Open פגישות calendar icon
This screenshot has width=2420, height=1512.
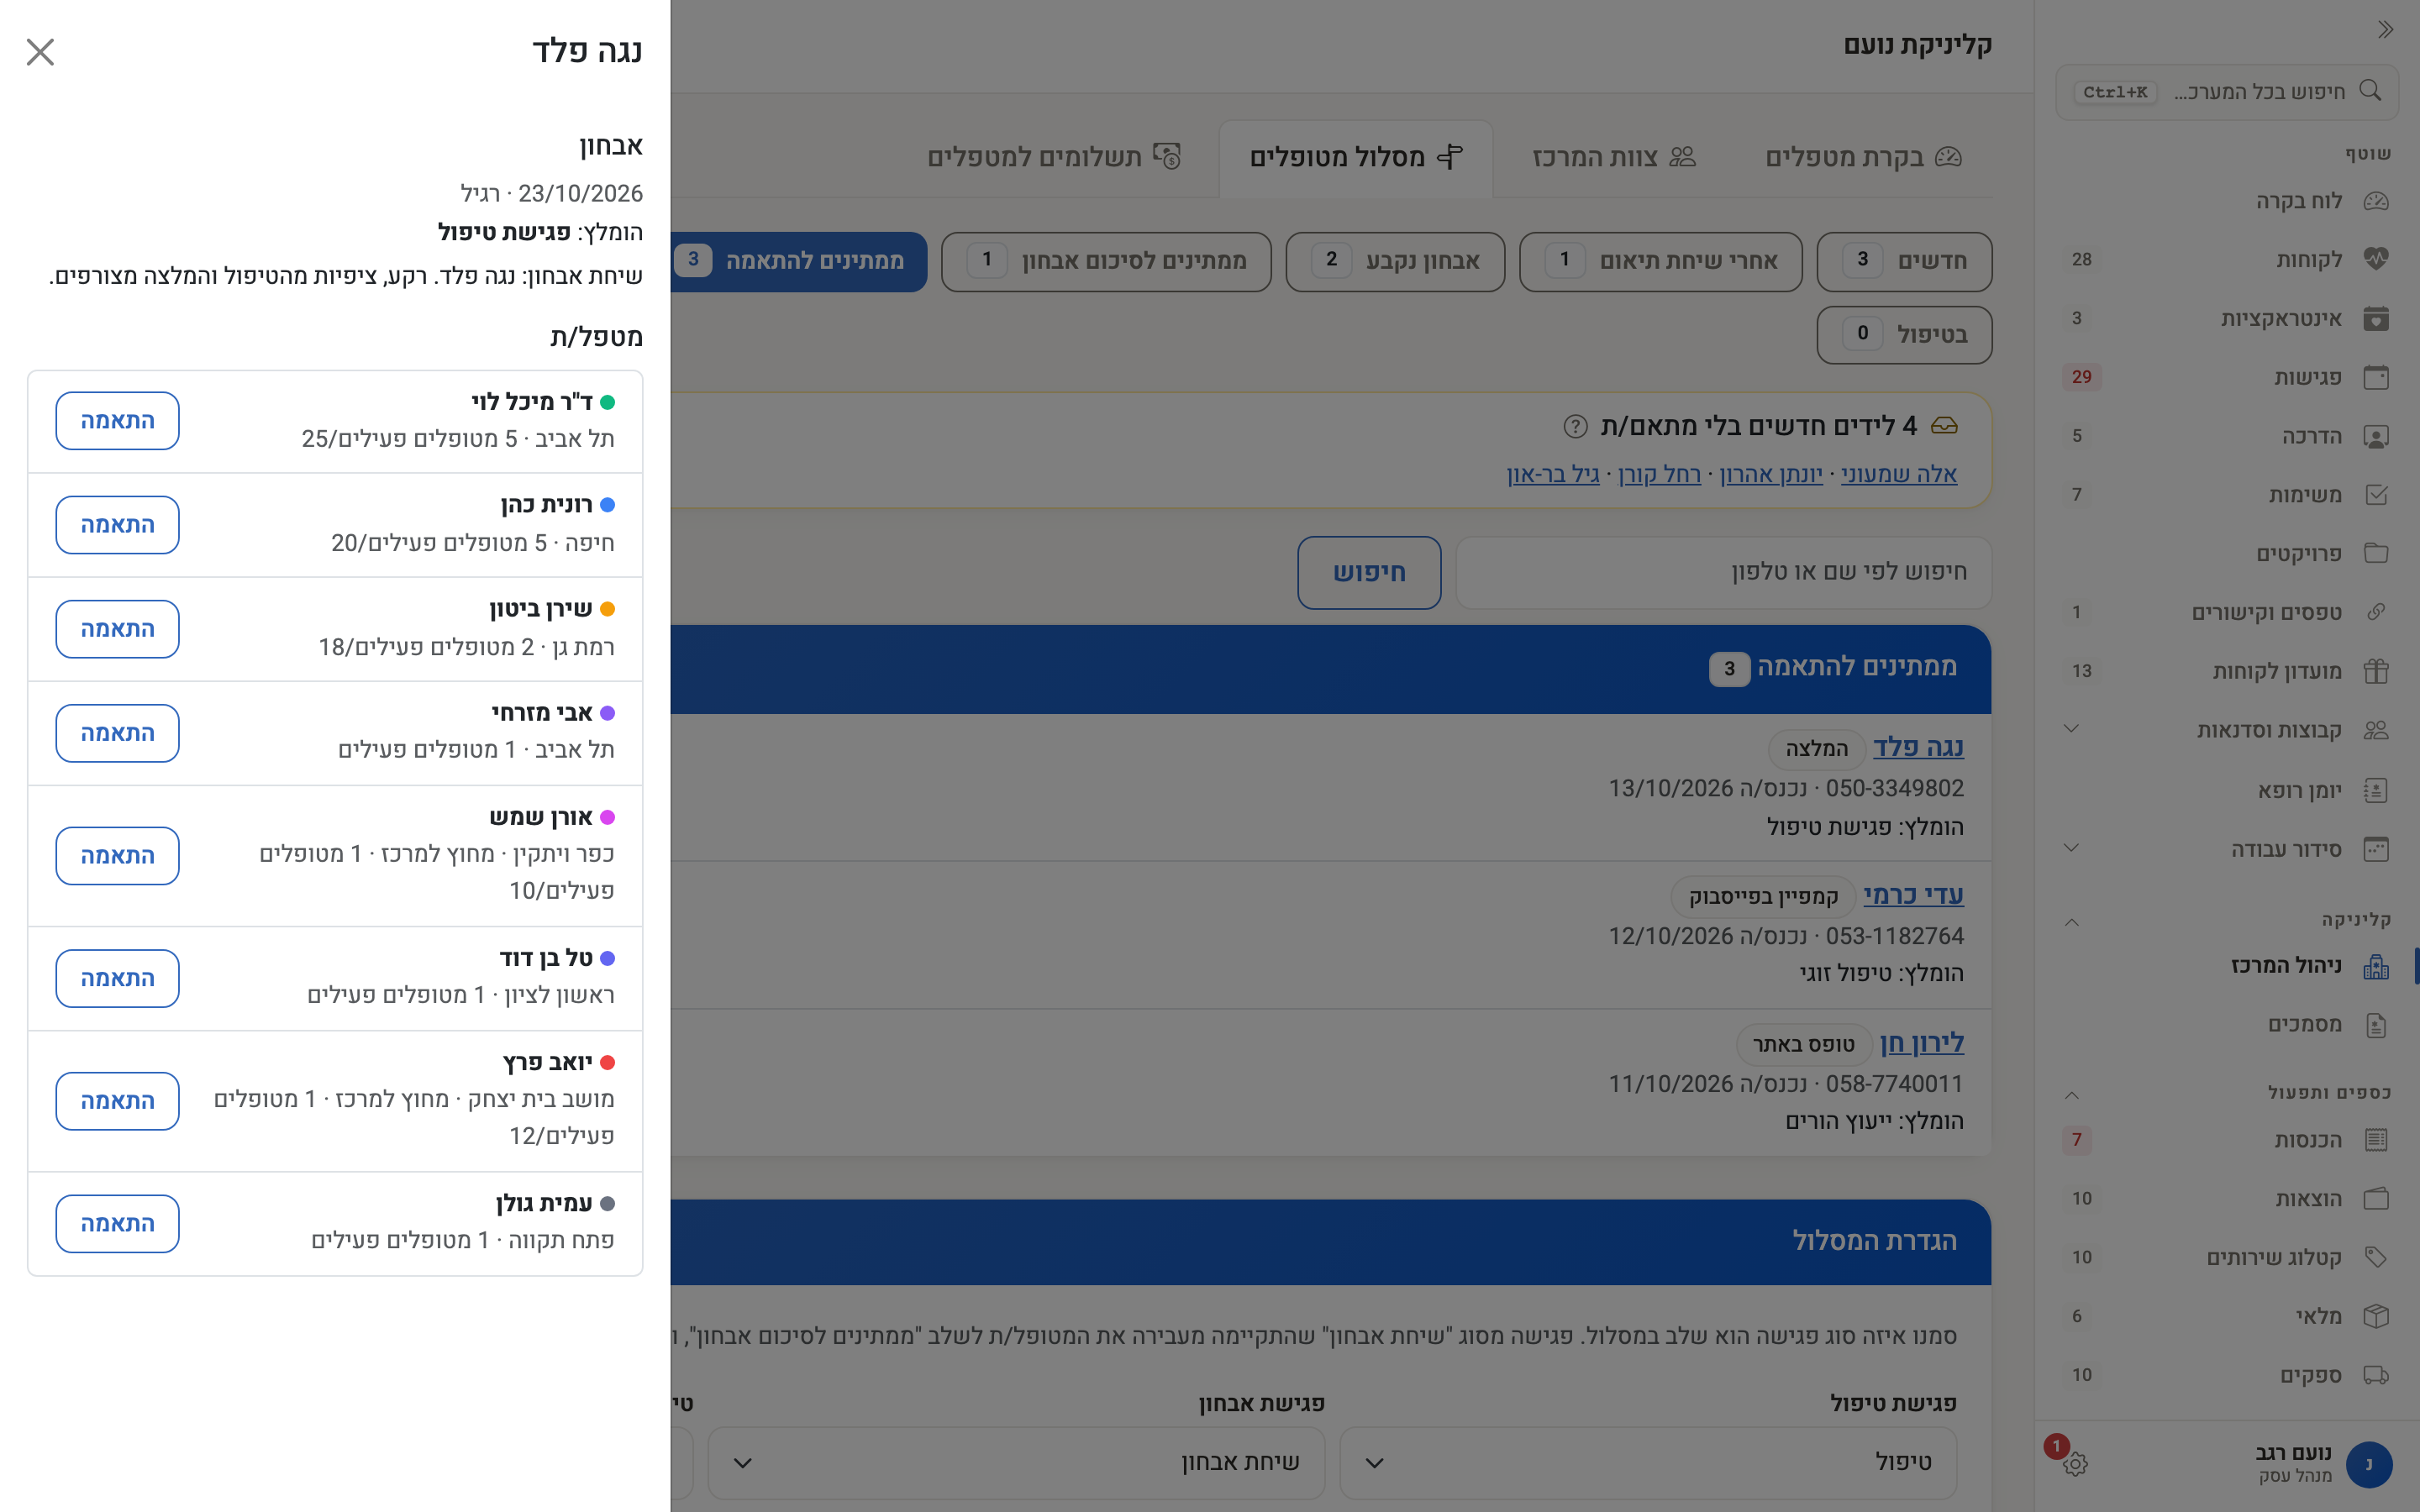2376,377
